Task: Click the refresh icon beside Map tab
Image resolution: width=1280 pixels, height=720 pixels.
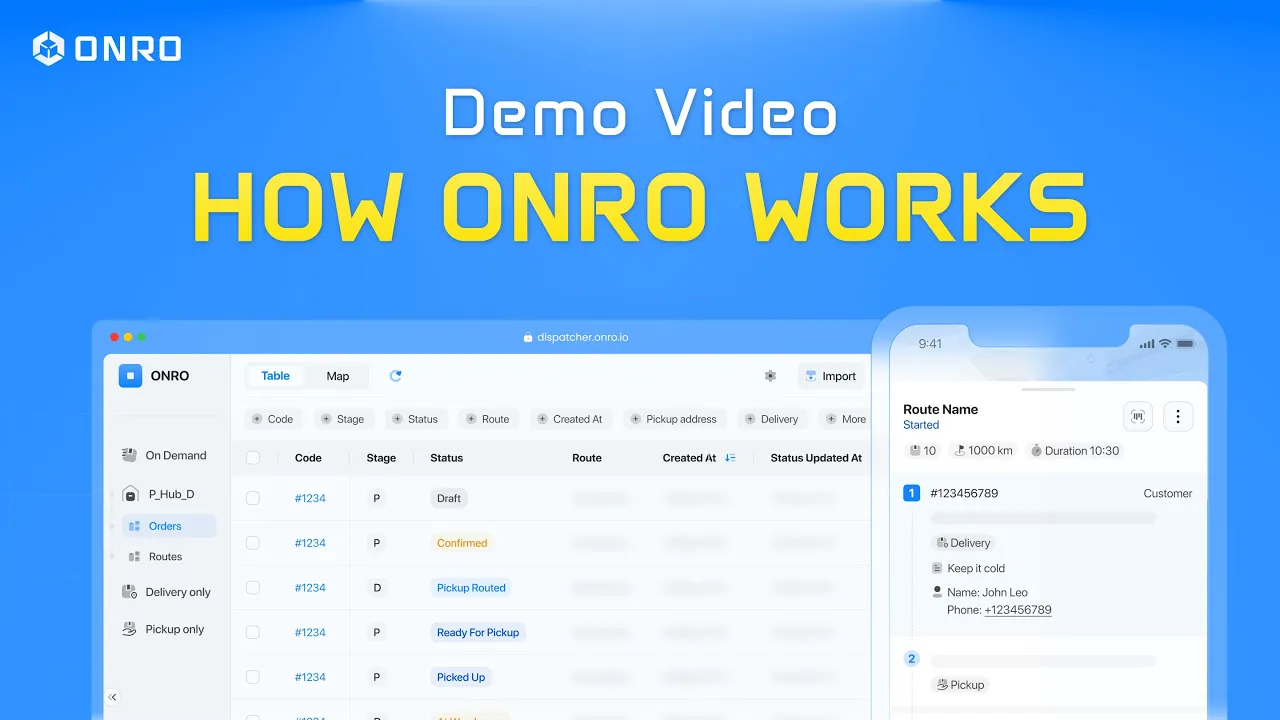Action: (x=395, y=376)
